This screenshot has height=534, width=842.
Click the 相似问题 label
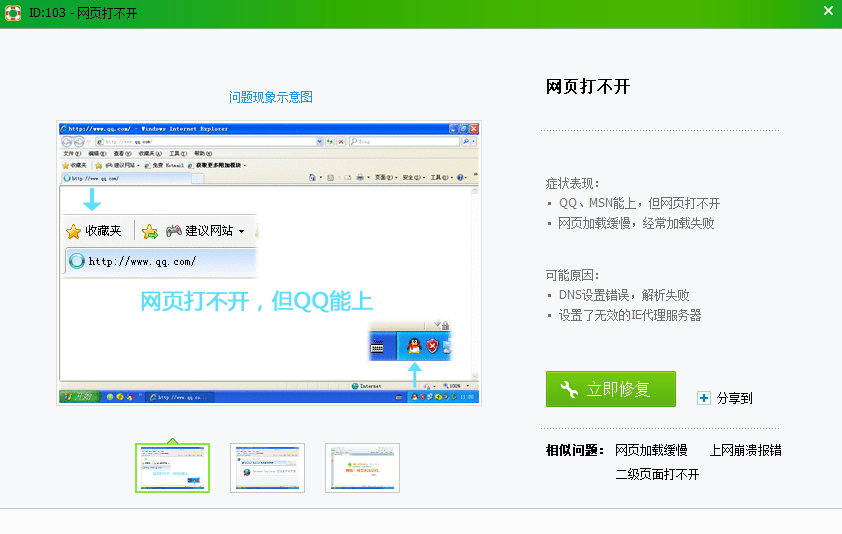click(x=575, y=450)
